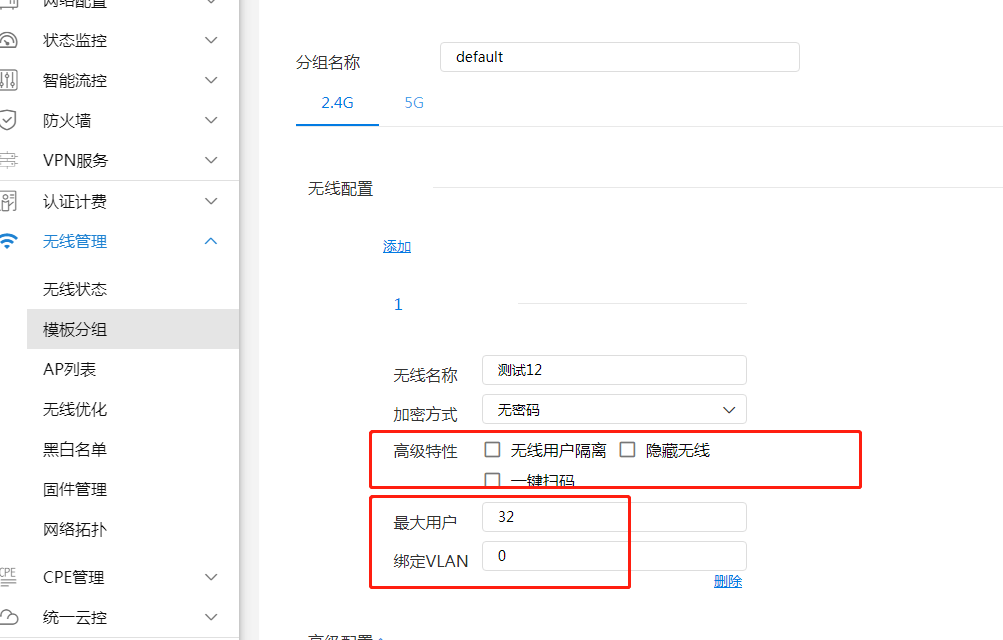Viewport: 1003px width, 640px height.
Task: Click the status monitoring gauge icon
Action: click(x=8, y=41)
